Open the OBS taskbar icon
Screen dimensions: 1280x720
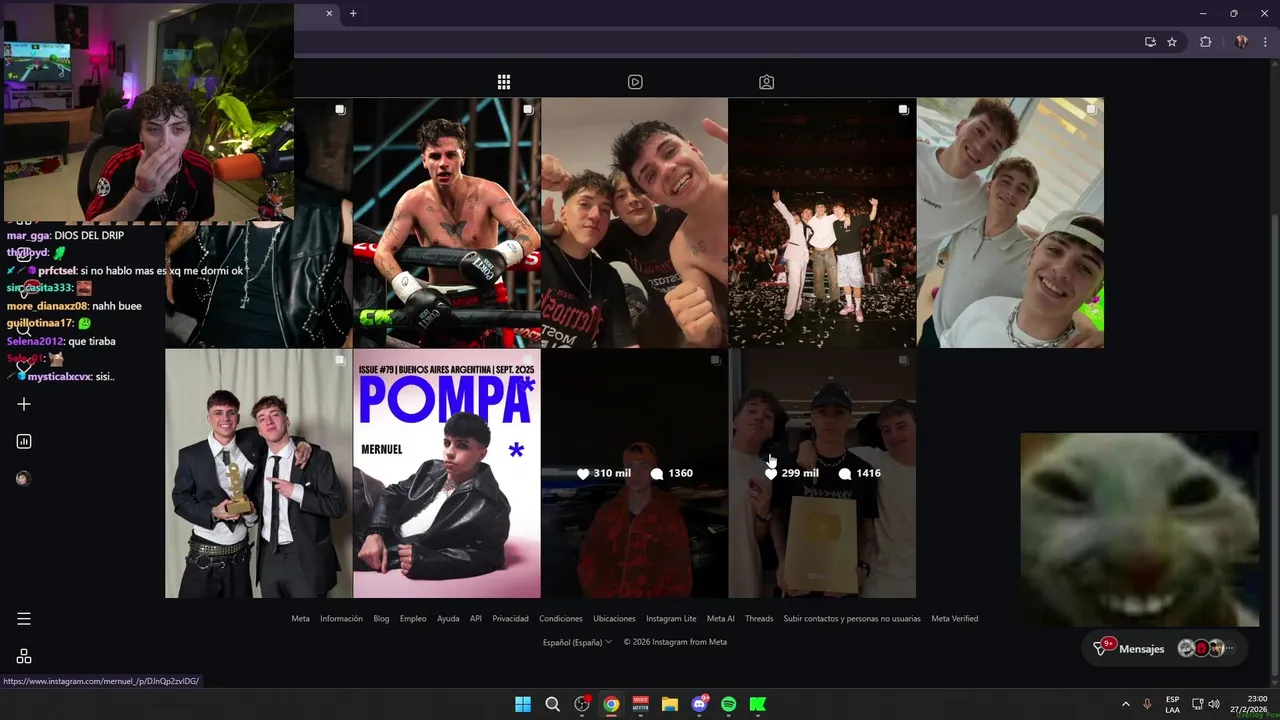tap(582, 704)
